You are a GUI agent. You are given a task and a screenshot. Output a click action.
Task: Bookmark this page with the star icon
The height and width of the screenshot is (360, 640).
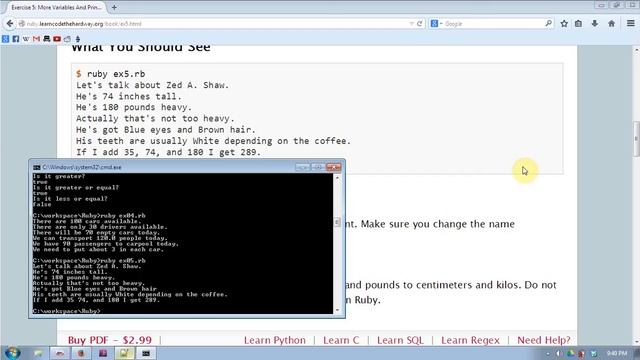point(564,24)
